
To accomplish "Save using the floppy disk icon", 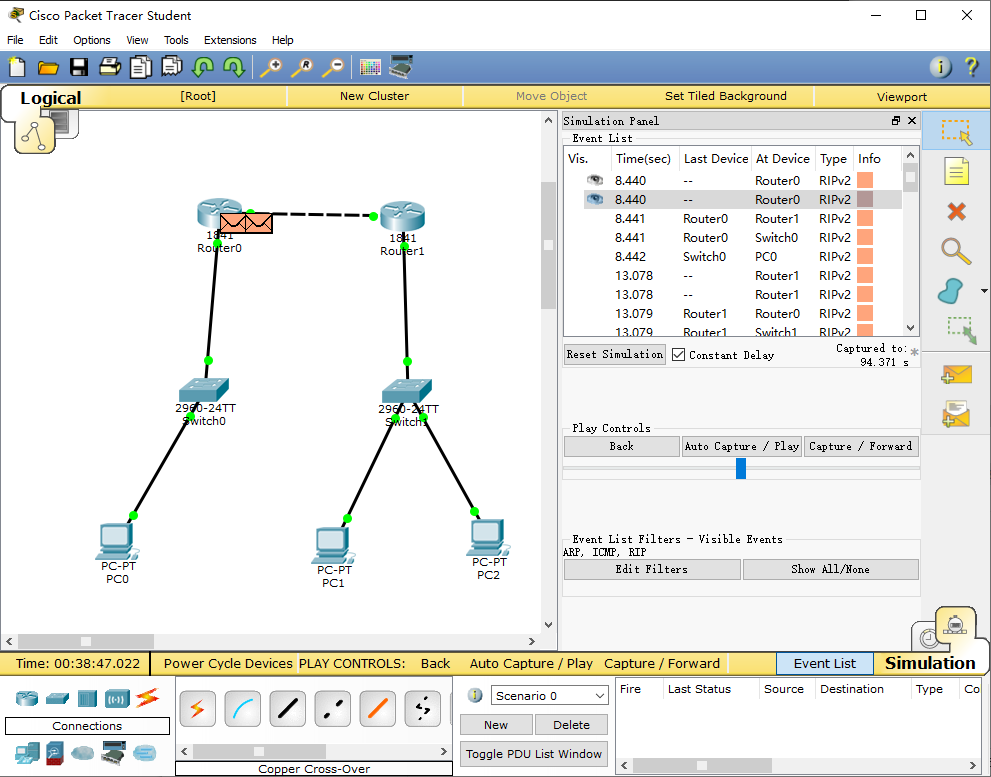I will click(79, 67).
